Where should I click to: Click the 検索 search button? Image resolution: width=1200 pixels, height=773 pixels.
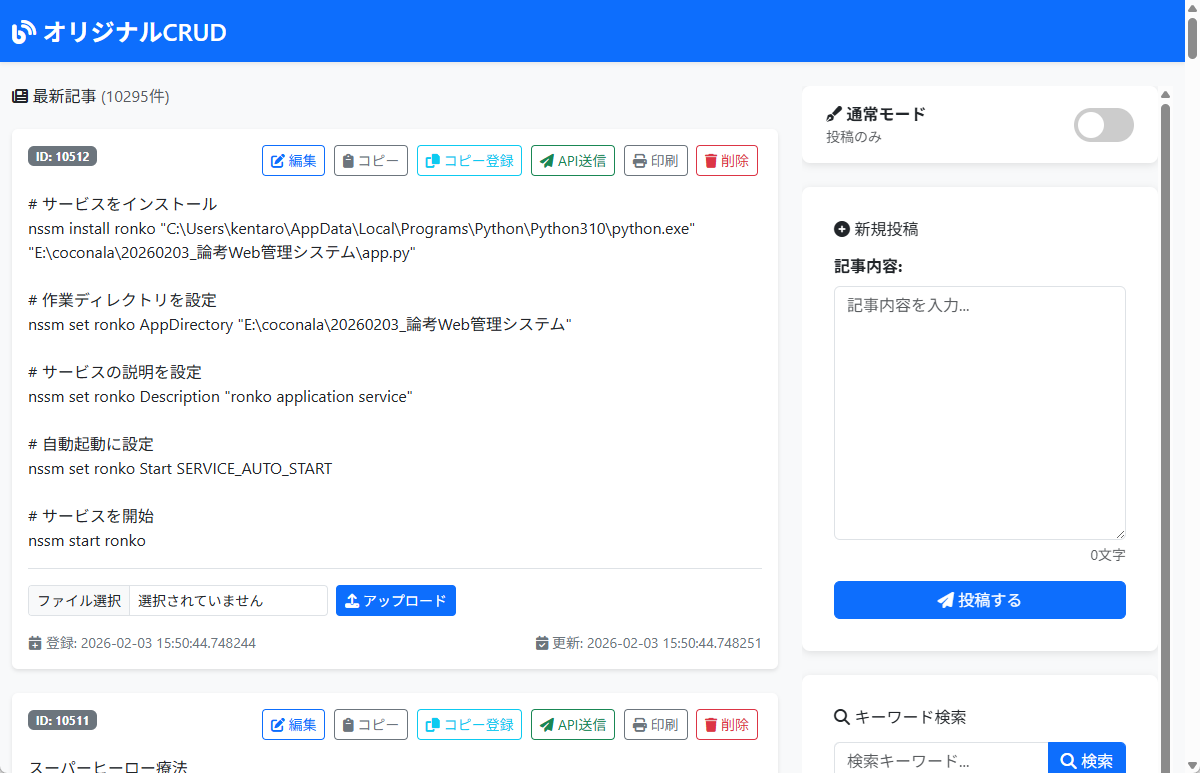tap(1086, 761)
